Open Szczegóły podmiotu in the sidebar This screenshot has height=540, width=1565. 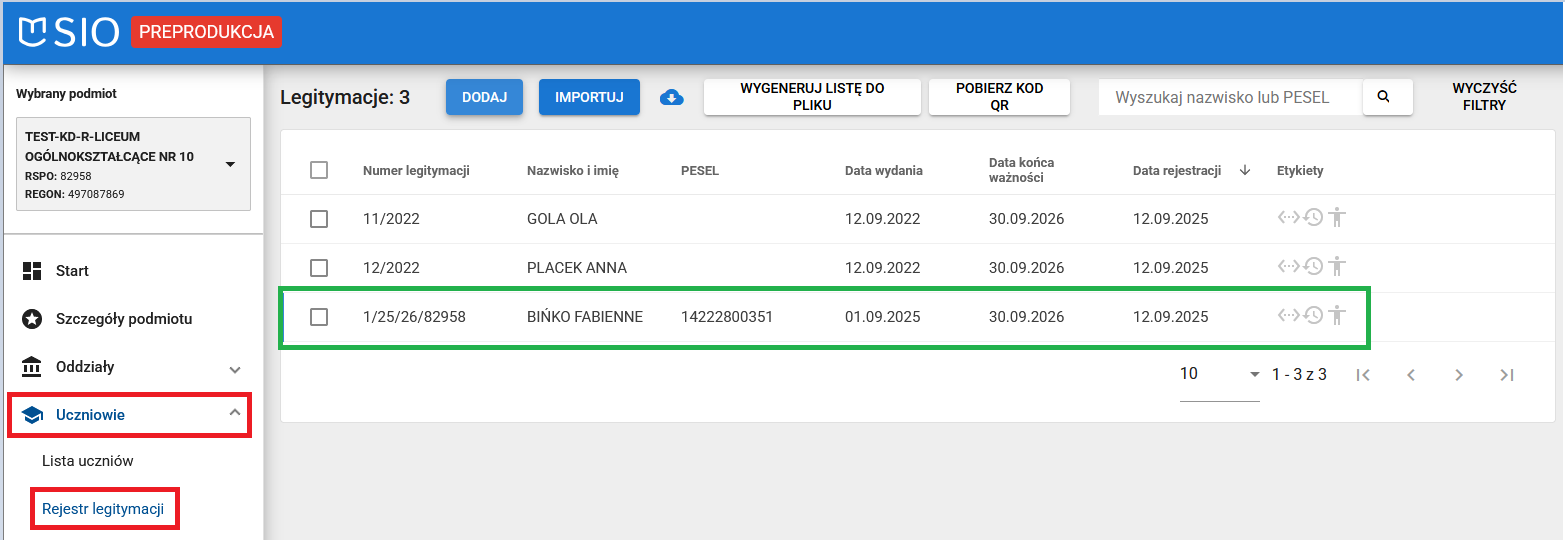pos(123,319)
